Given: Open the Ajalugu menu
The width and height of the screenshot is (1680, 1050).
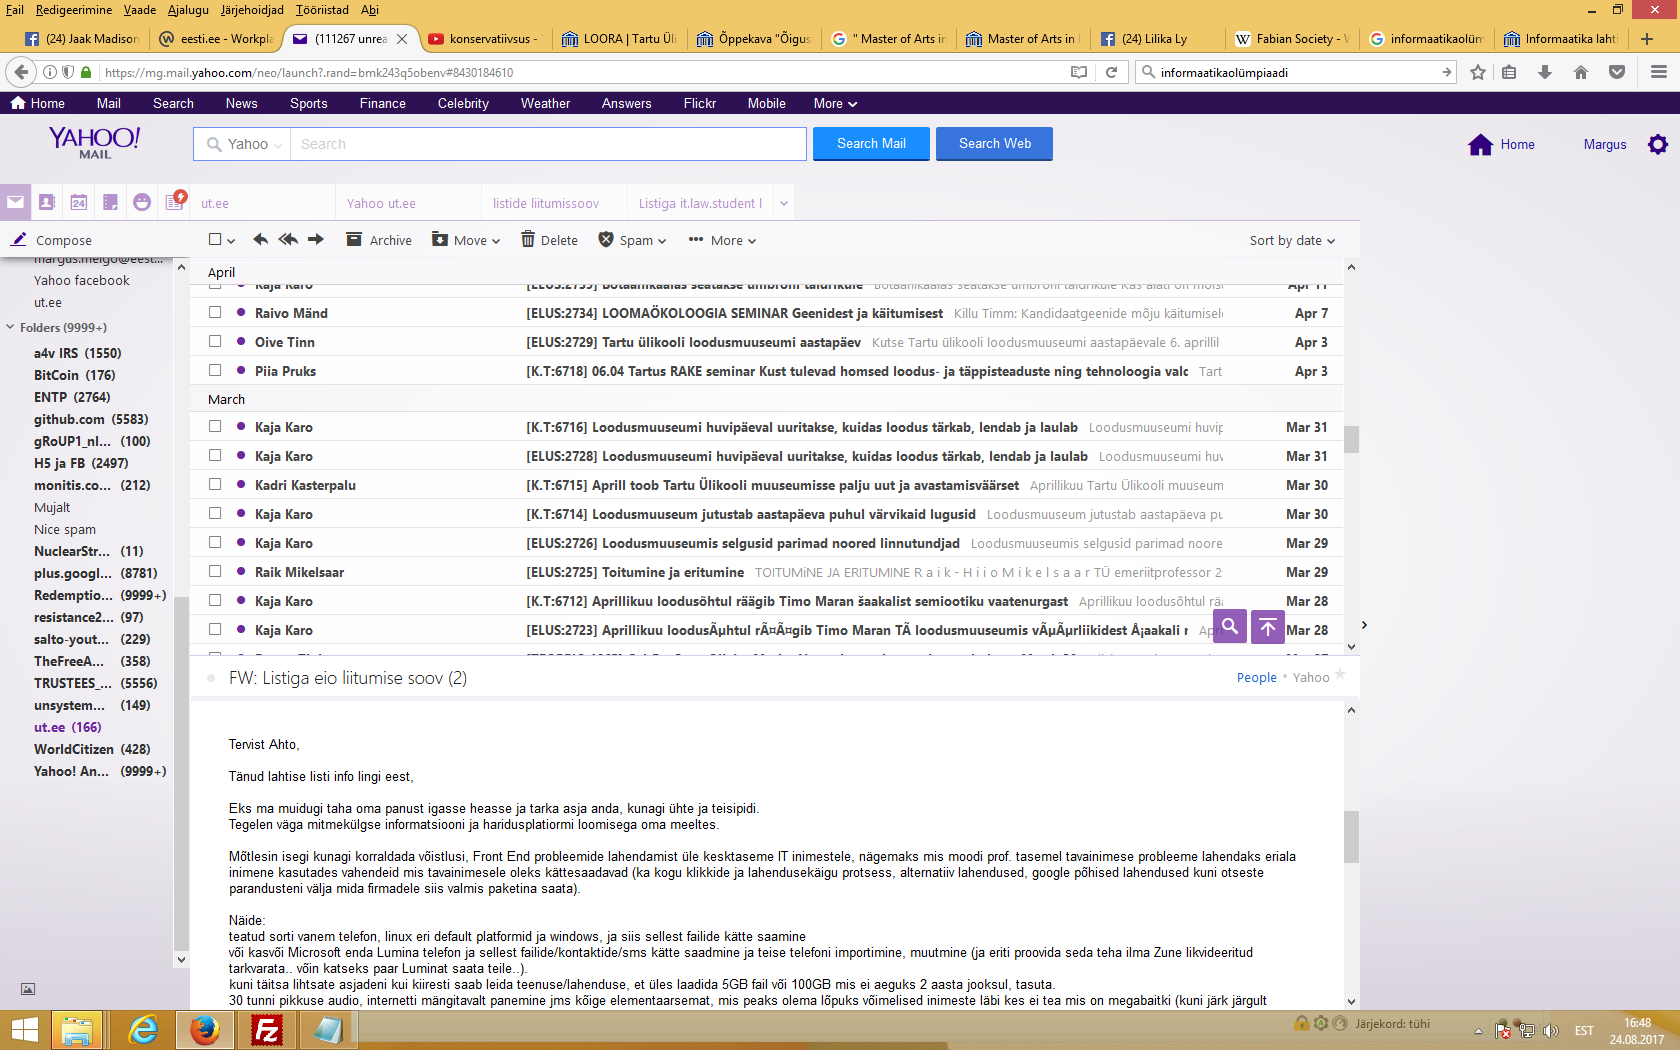Looking at the screenshot, I should tap(188, 10).
